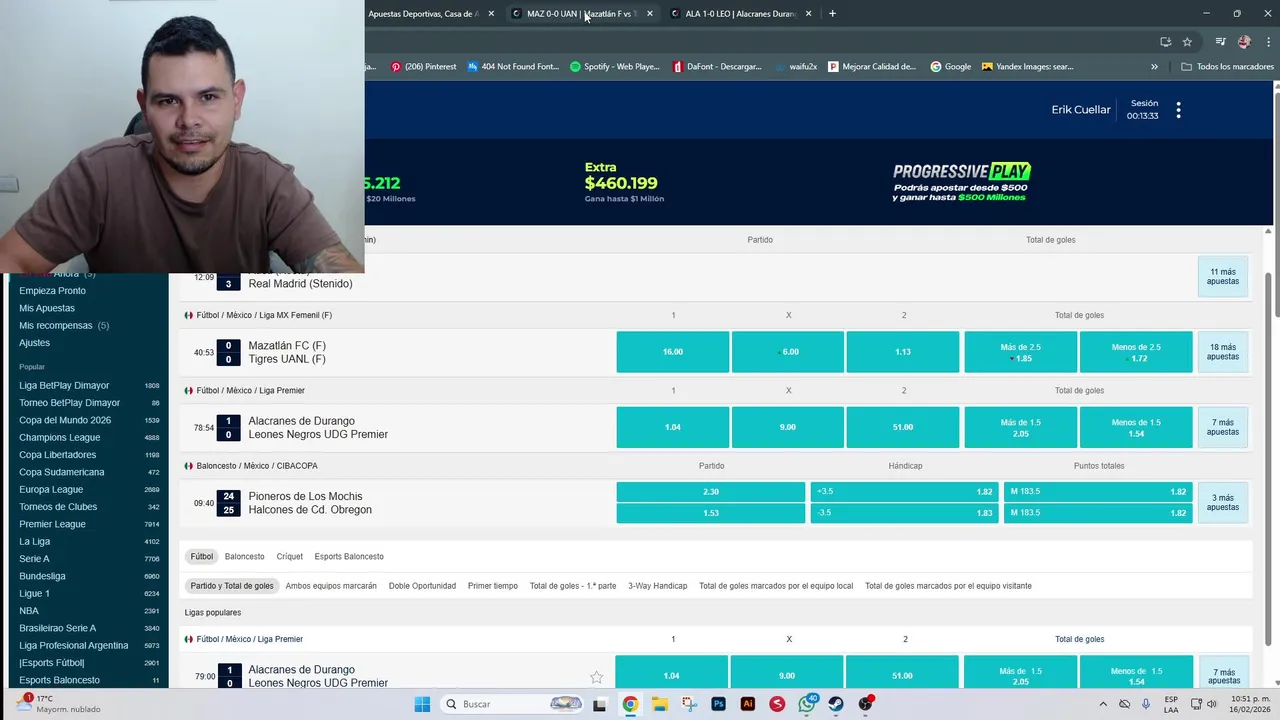This screenshot has height=720, width=1280.
Task: Select the Críquet sport tab
Action: click(x=290, y=557)
